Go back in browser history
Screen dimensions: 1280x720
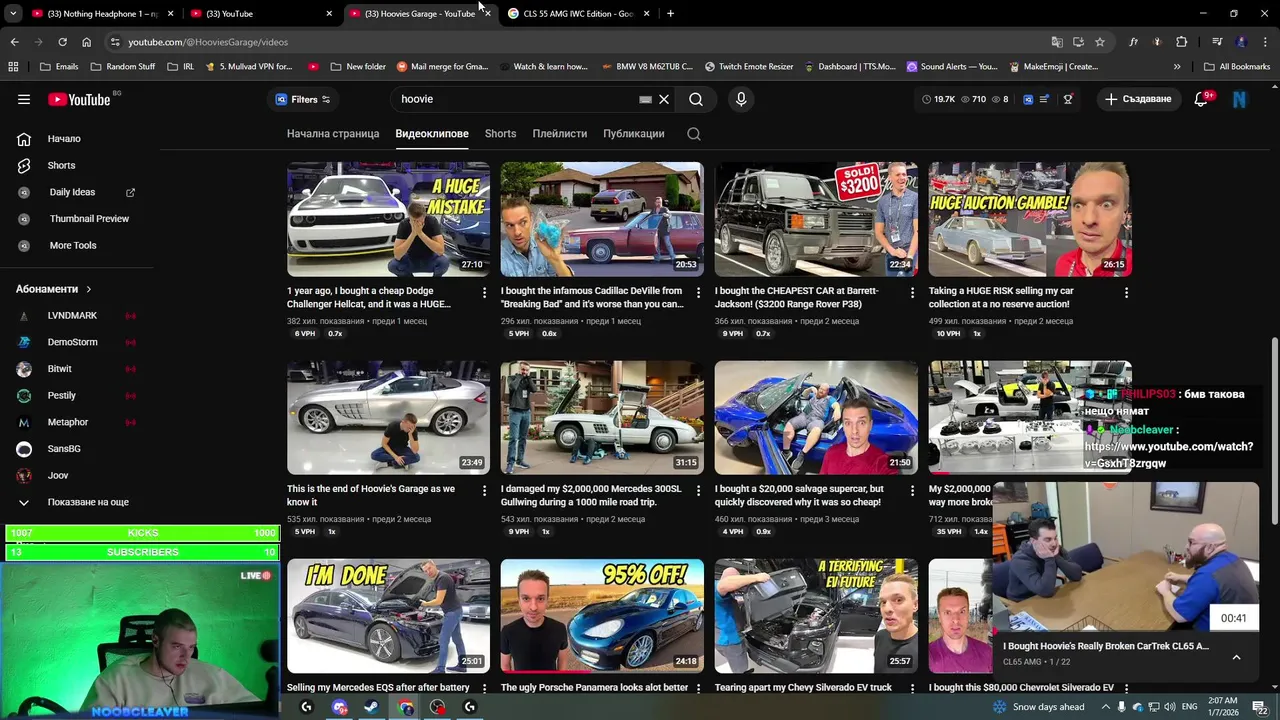14,42
